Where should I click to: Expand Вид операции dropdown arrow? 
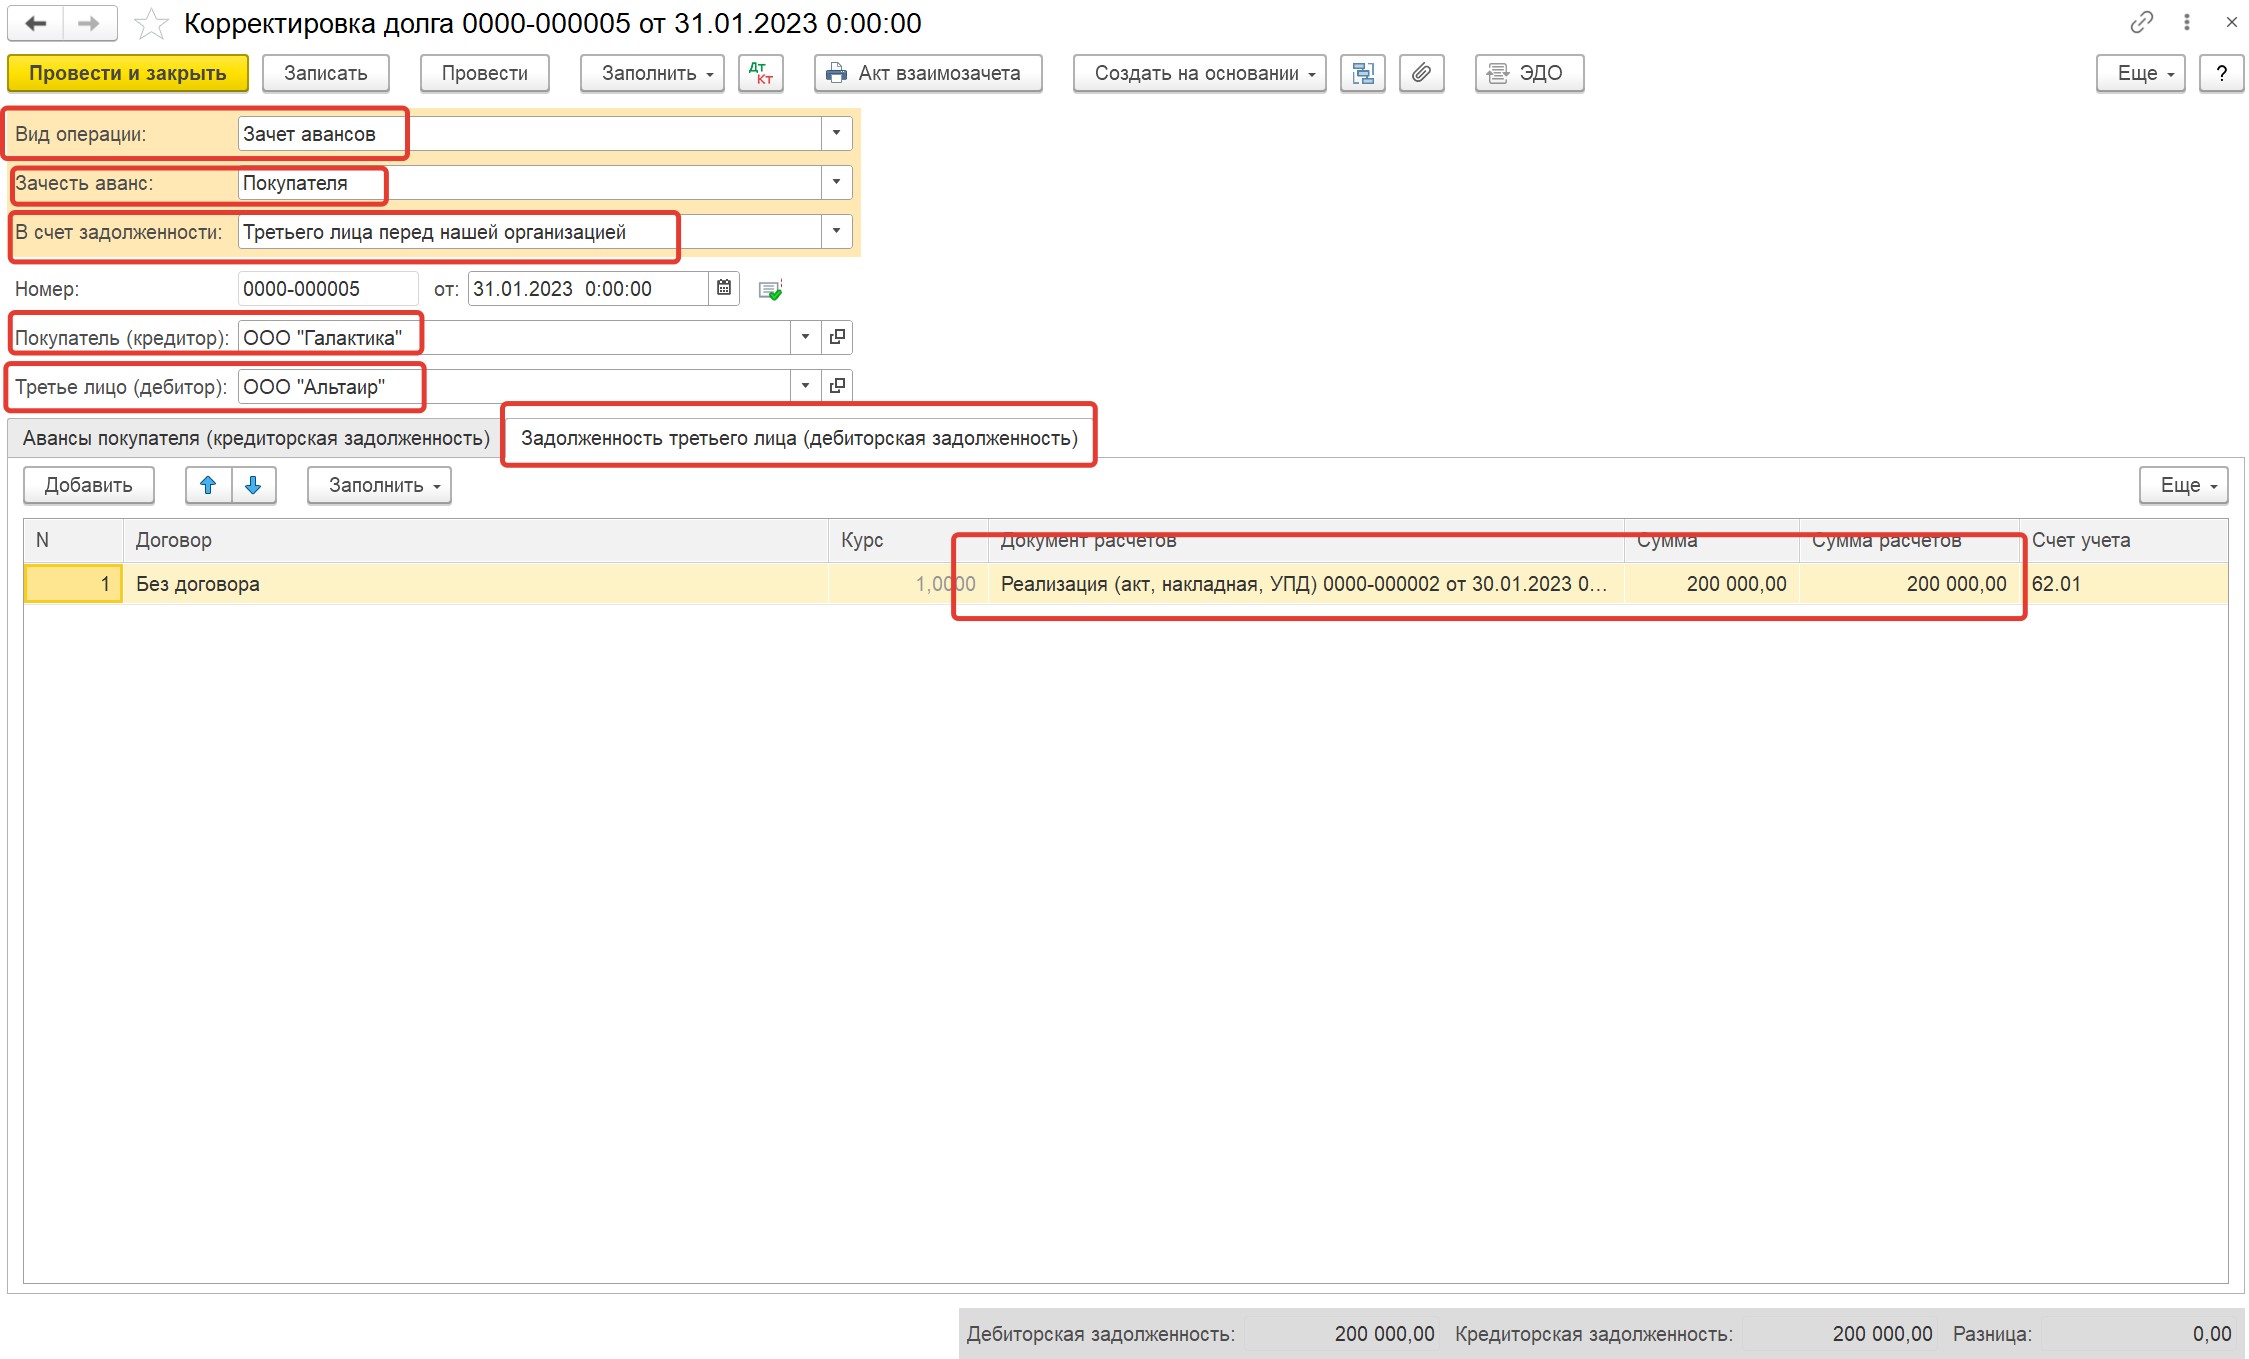coord(836,133)
